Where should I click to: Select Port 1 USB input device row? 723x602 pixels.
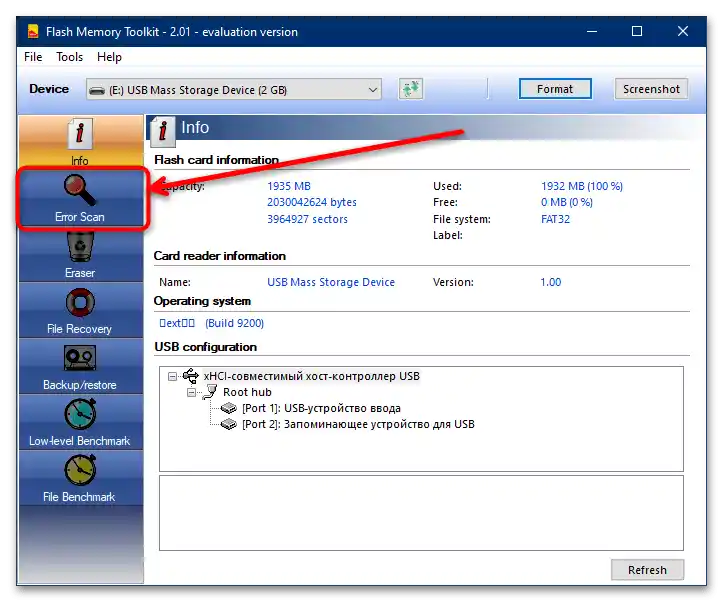point(321,408)
